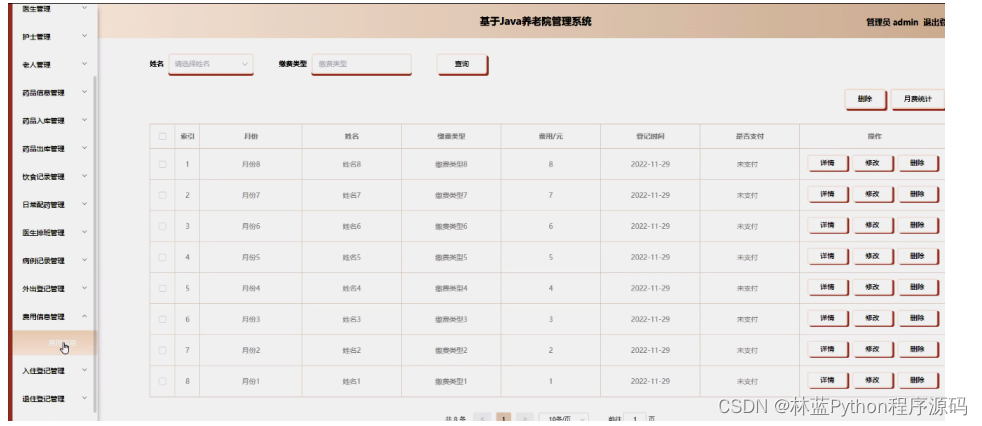The image size is (982, 426).
Task: Check the box for row 月份1
Action: coord(162,381)
